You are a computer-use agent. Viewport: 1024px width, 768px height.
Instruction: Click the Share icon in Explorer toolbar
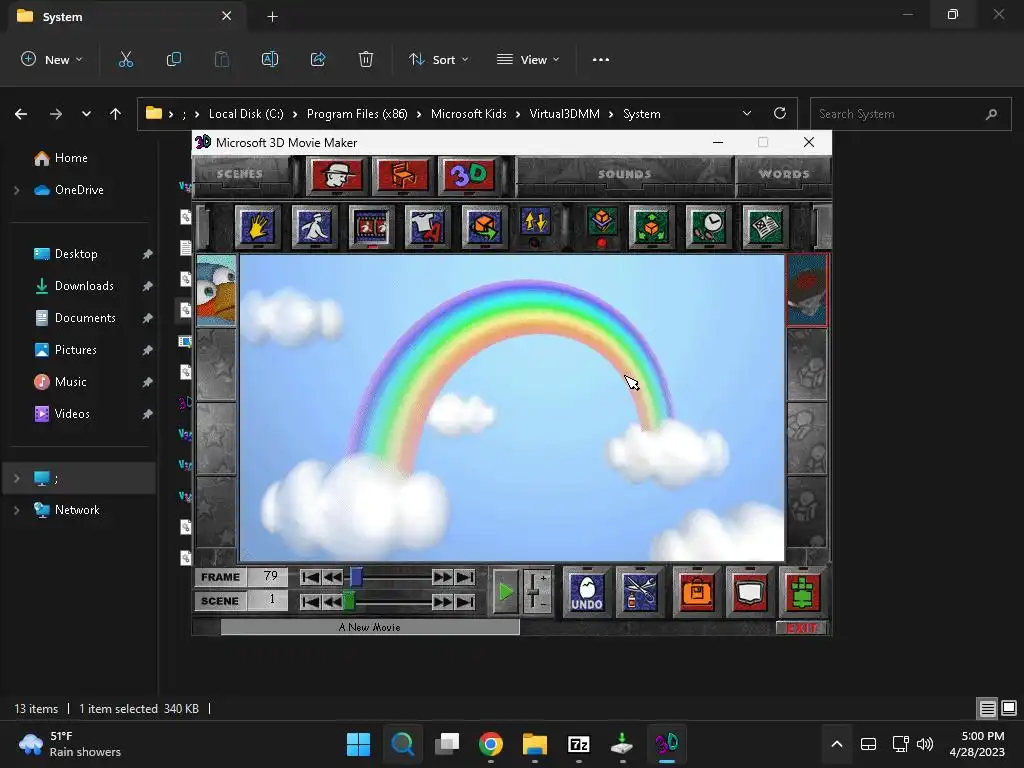[317, 59]
